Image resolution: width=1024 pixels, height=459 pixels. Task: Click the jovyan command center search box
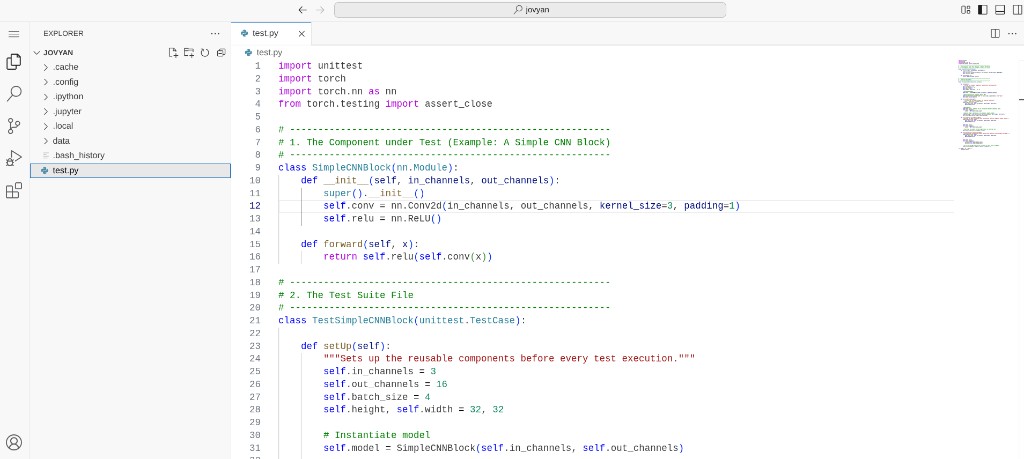530,10
